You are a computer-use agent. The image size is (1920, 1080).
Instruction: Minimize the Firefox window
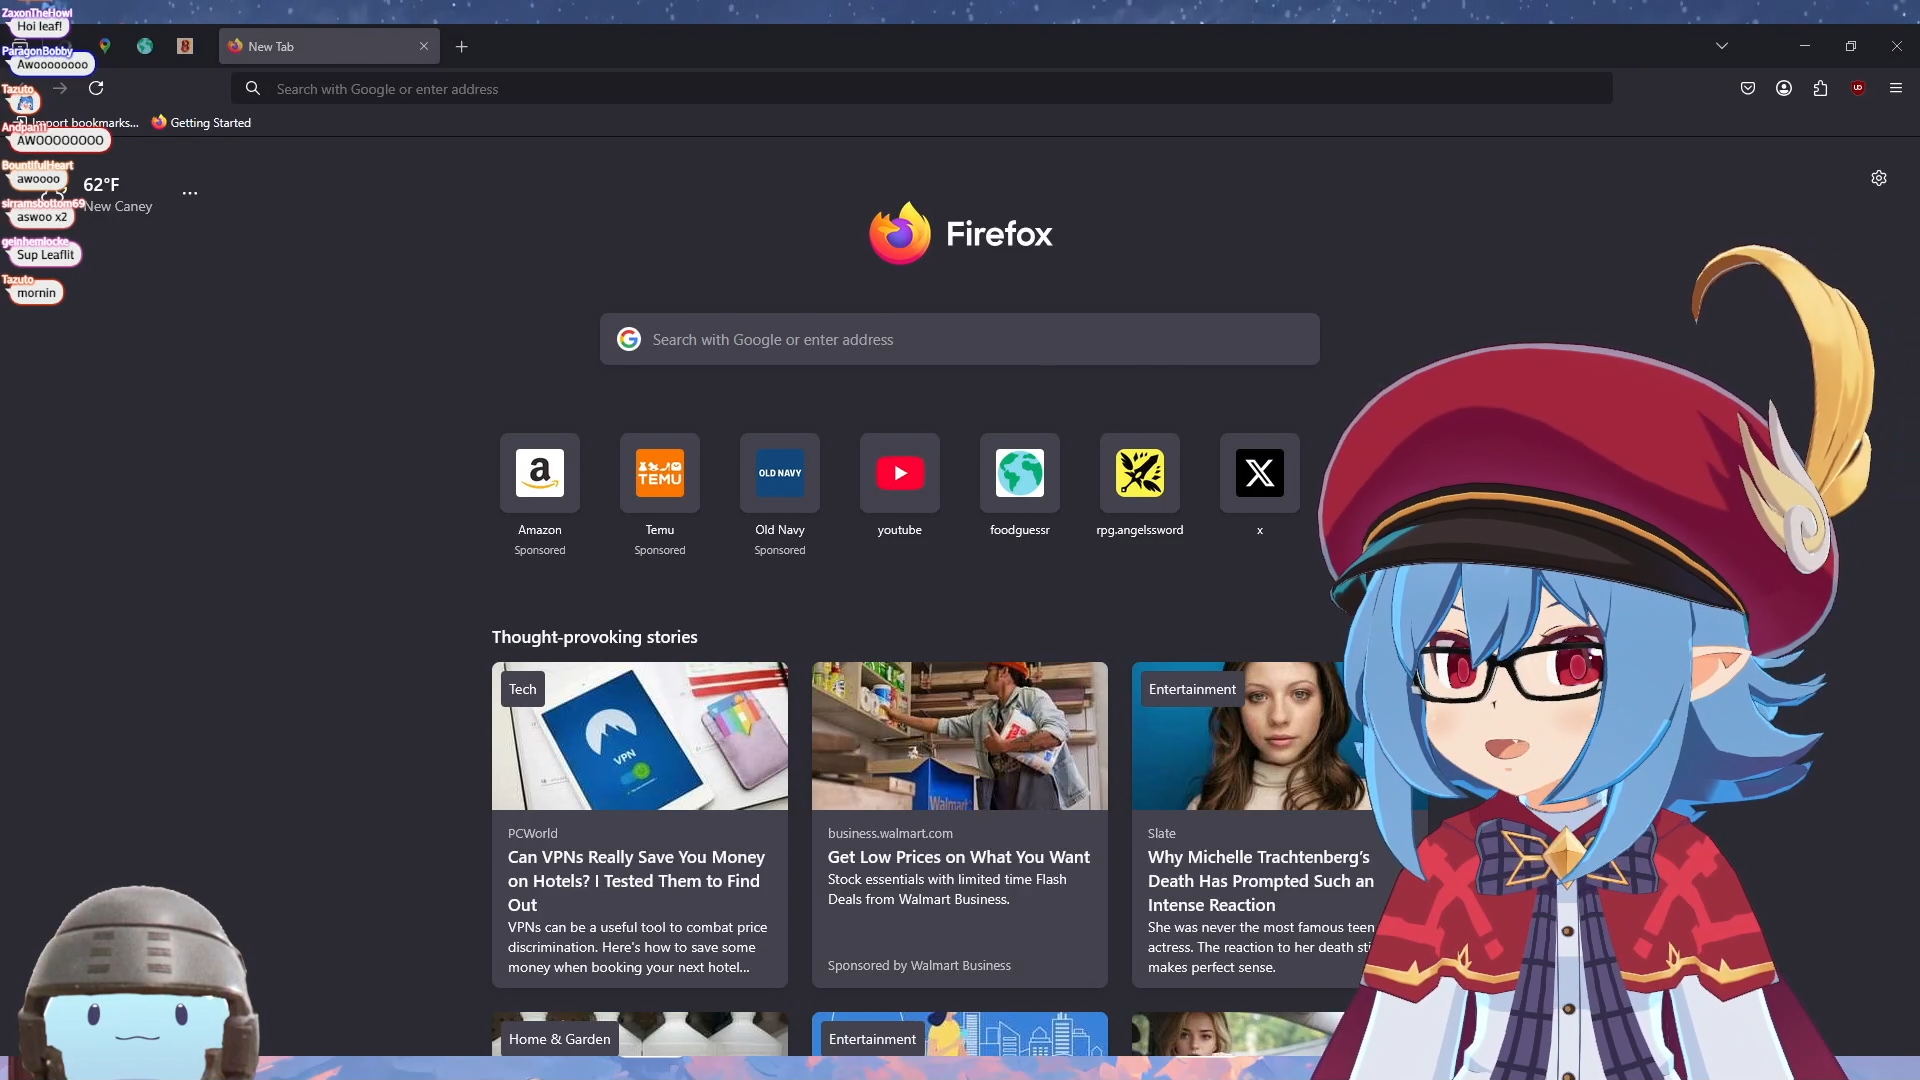pos(1805,46)
